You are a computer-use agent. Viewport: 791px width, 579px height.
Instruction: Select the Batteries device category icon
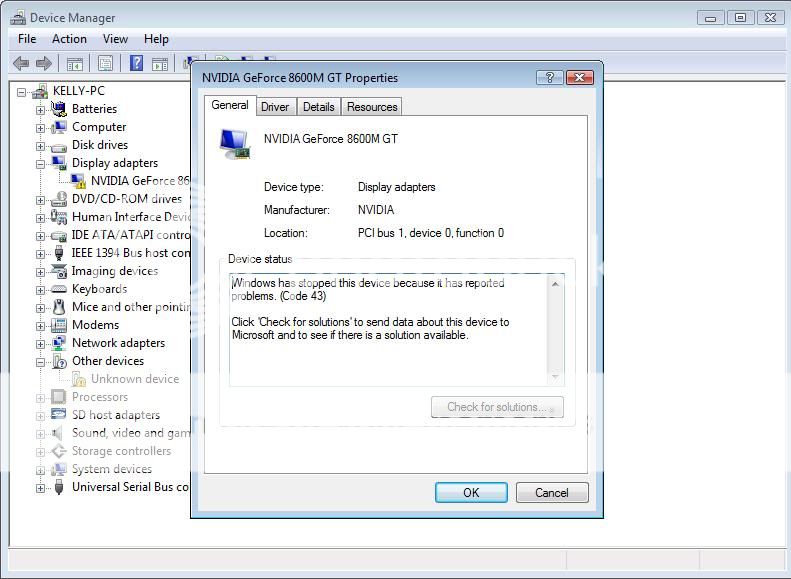(x=58, y=109)
